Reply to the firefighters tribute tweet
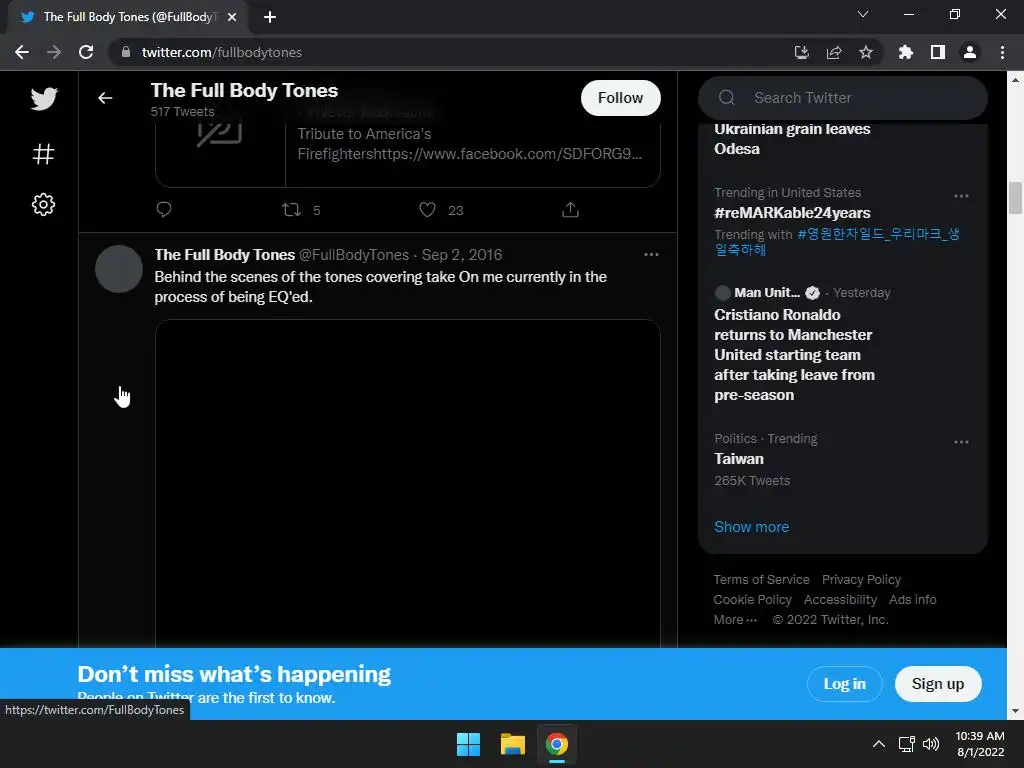This screenshot has height=768, width=1024. pos(164,210)
